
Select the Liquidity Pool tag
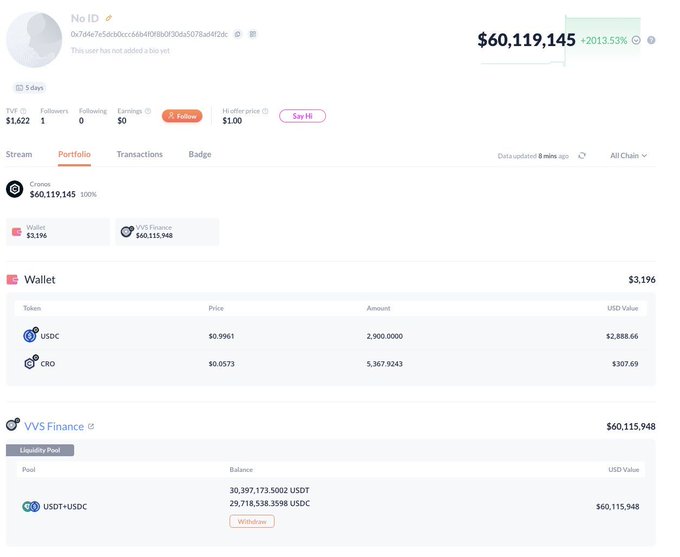tap(40, 450)
